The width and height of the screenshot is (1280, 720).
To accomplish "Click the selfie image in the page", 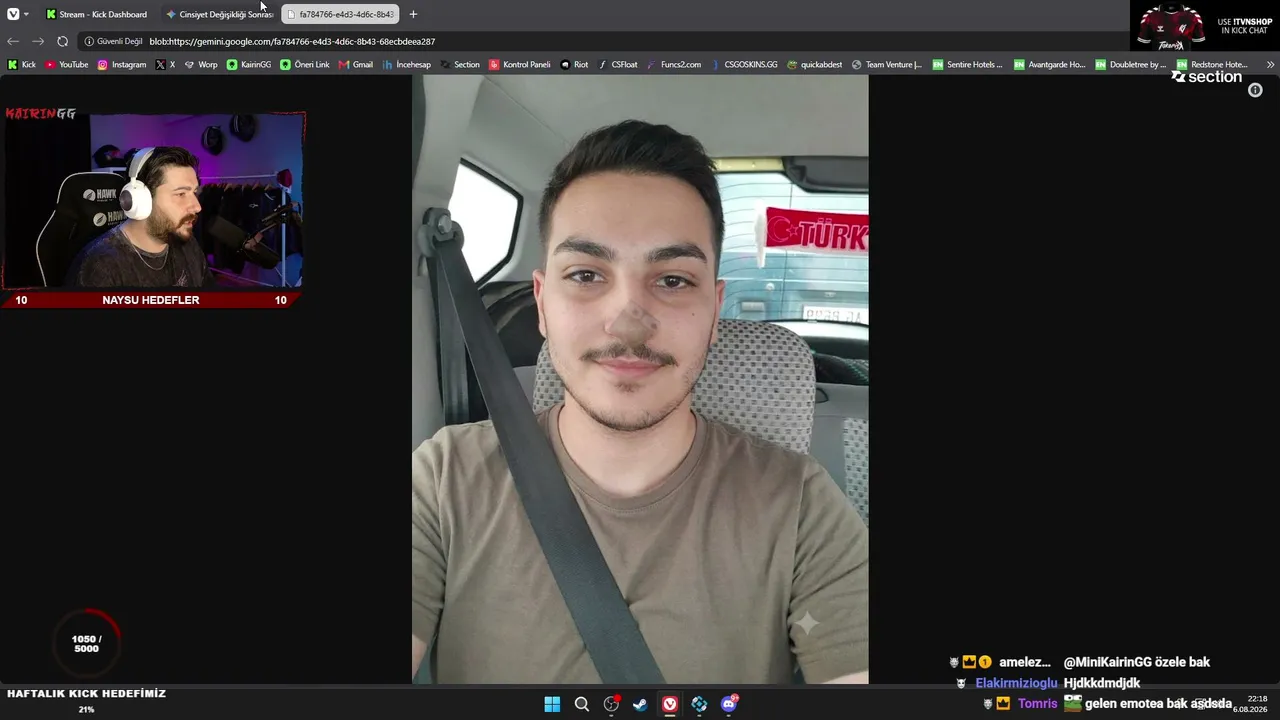I will click(x=640, y=379).
